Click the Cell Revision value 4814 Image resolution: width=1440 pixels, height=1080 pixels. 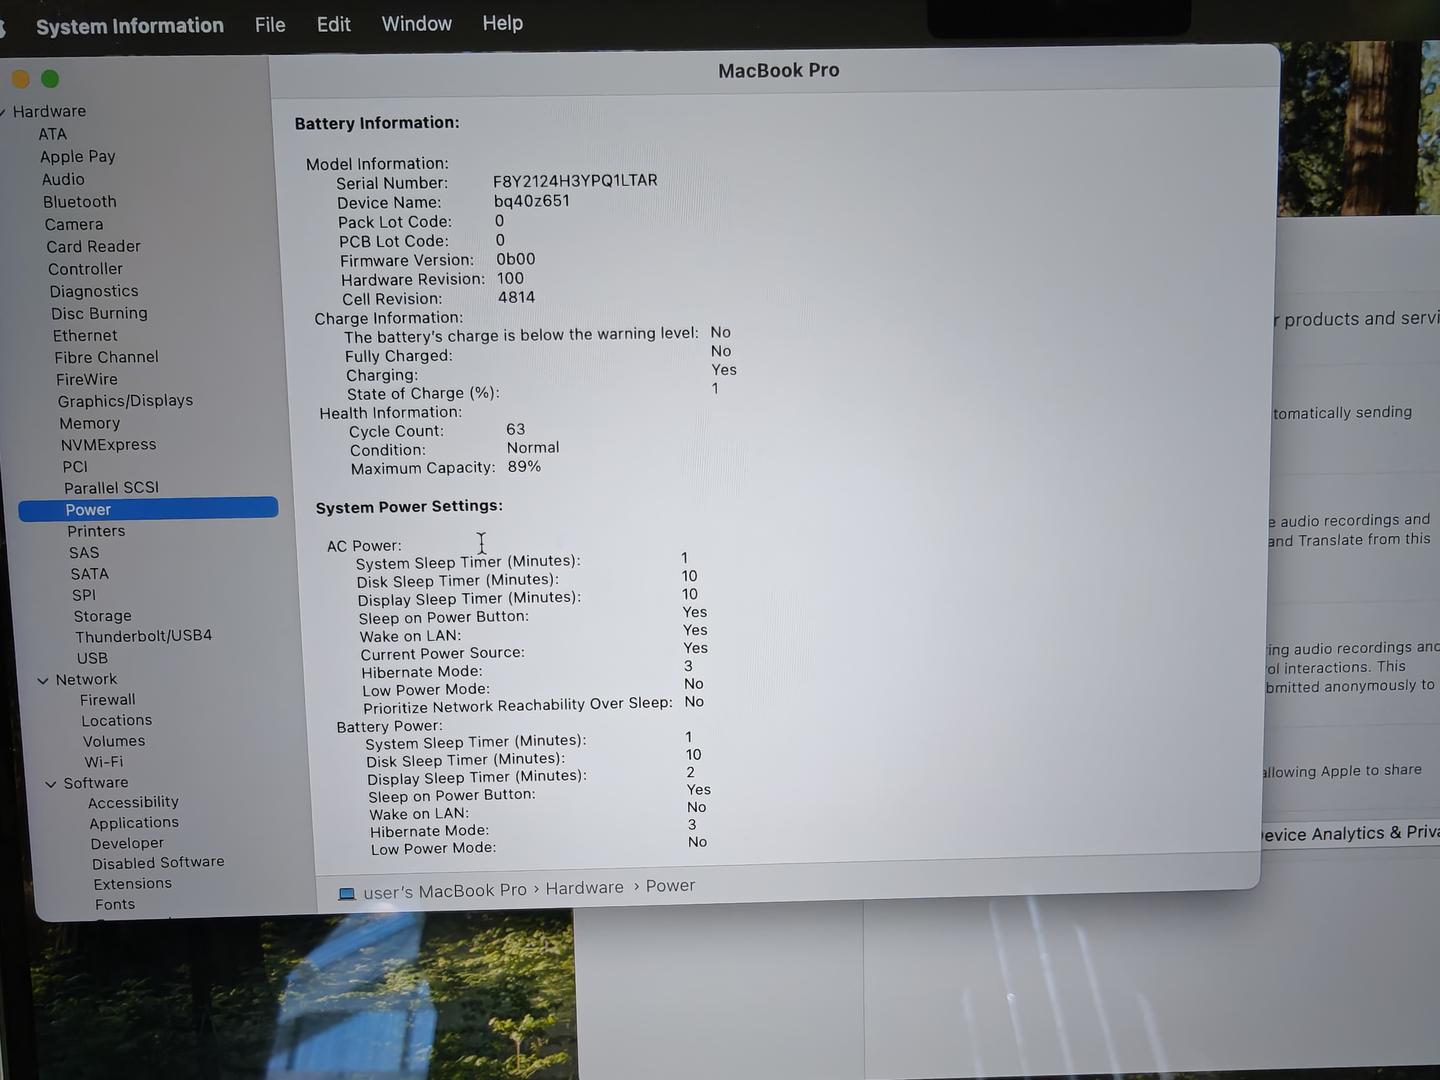pos(517,298)
